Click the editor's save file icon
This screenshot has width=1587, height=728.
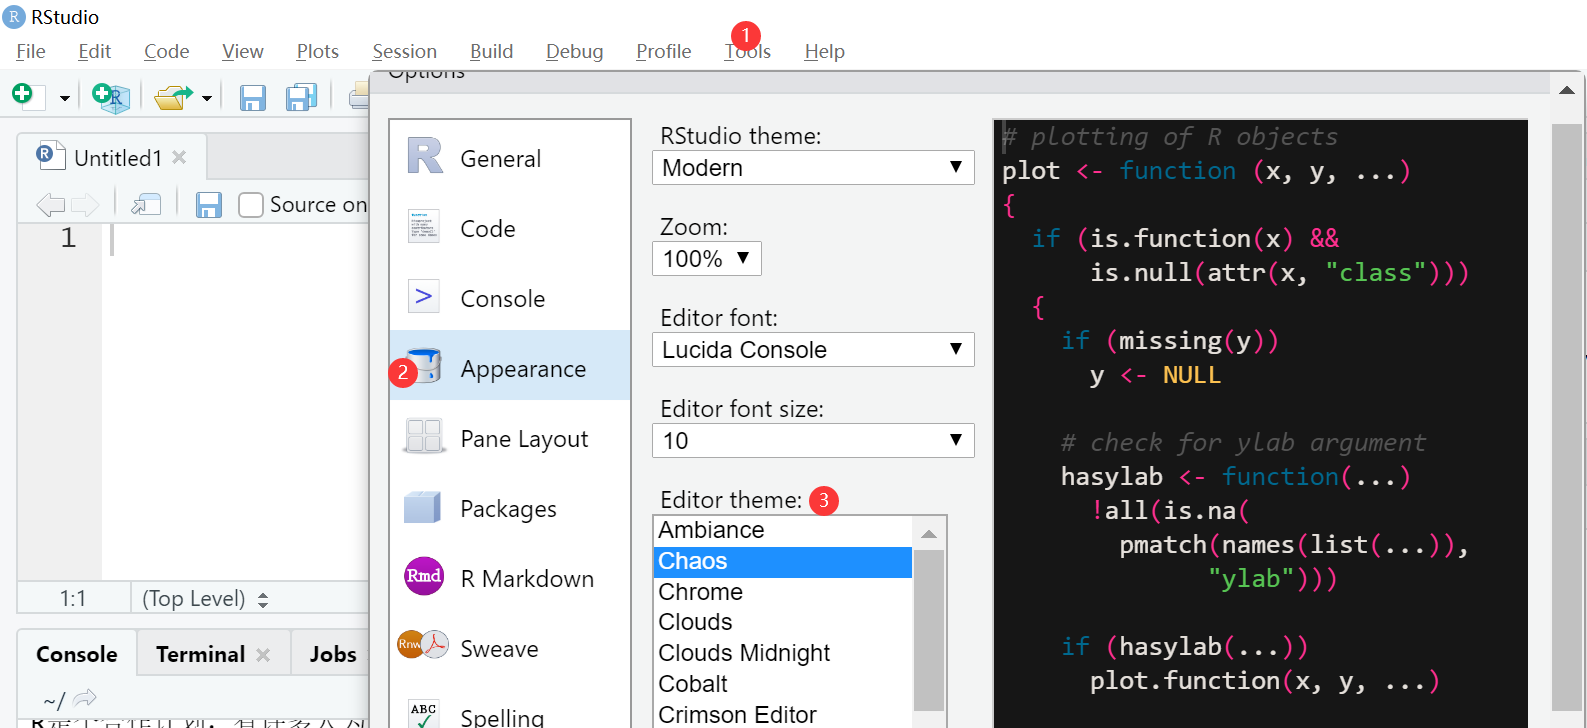click(x=208, y=205)
